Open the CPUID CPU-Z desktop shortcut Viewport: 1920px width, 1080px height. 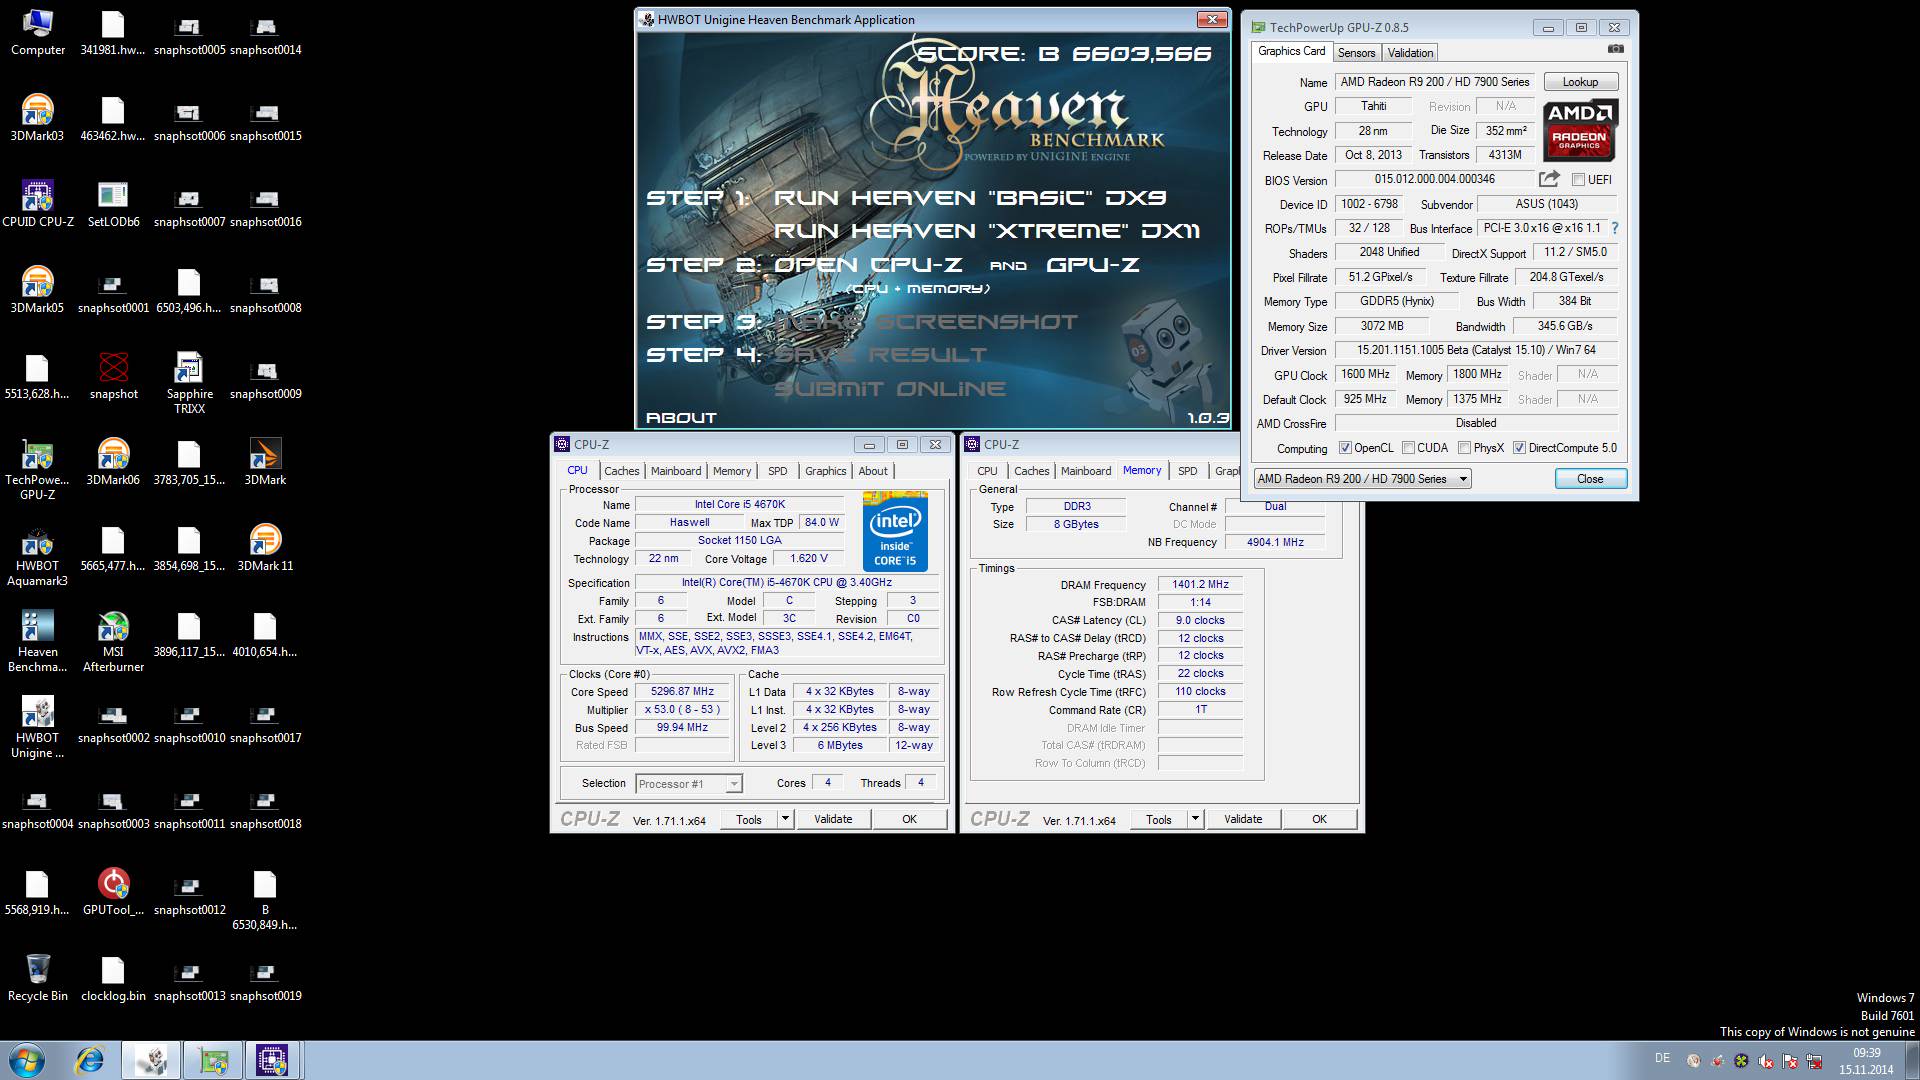(x=38, y=204)
